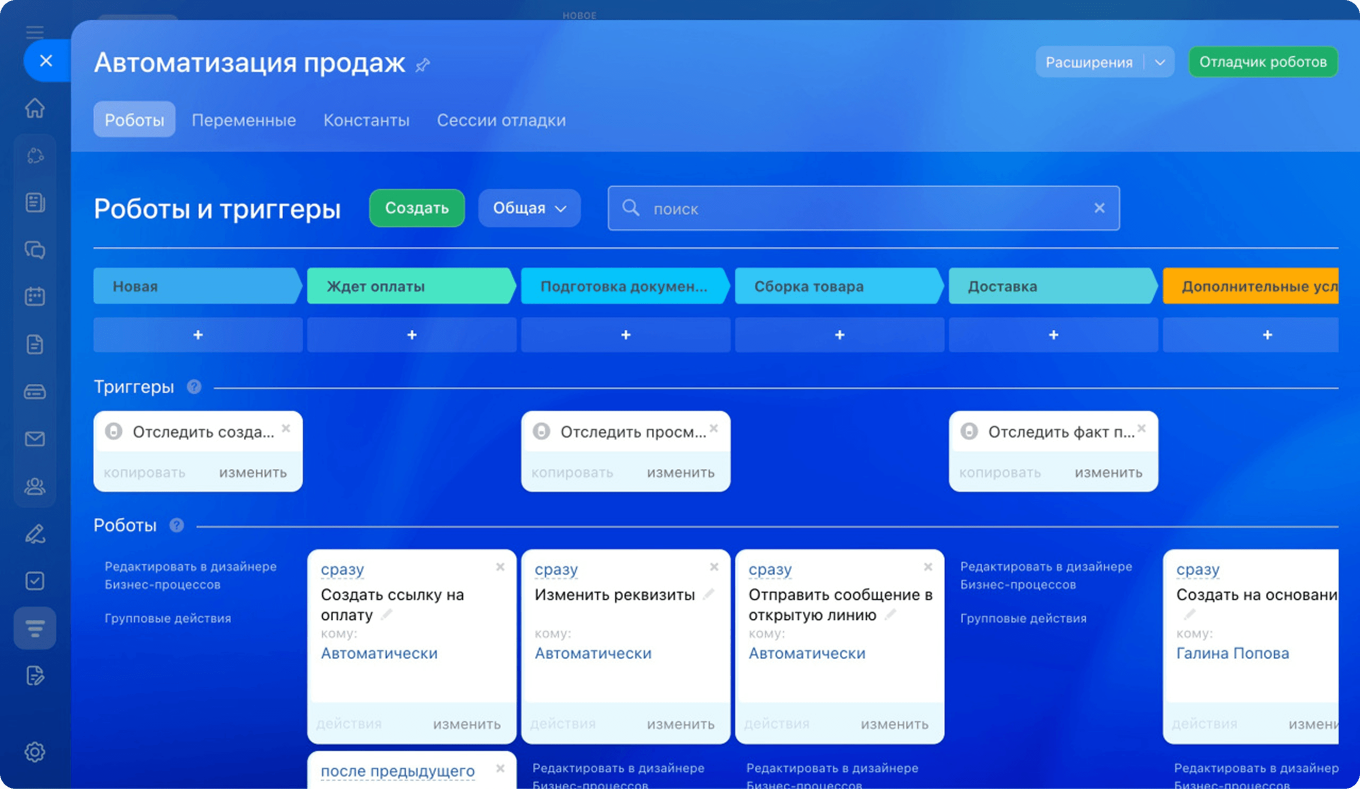Open the Settings gear at sidebar bottom
Screen dimensions: 1360x789
pyautogui.click(x=35, y=751)
